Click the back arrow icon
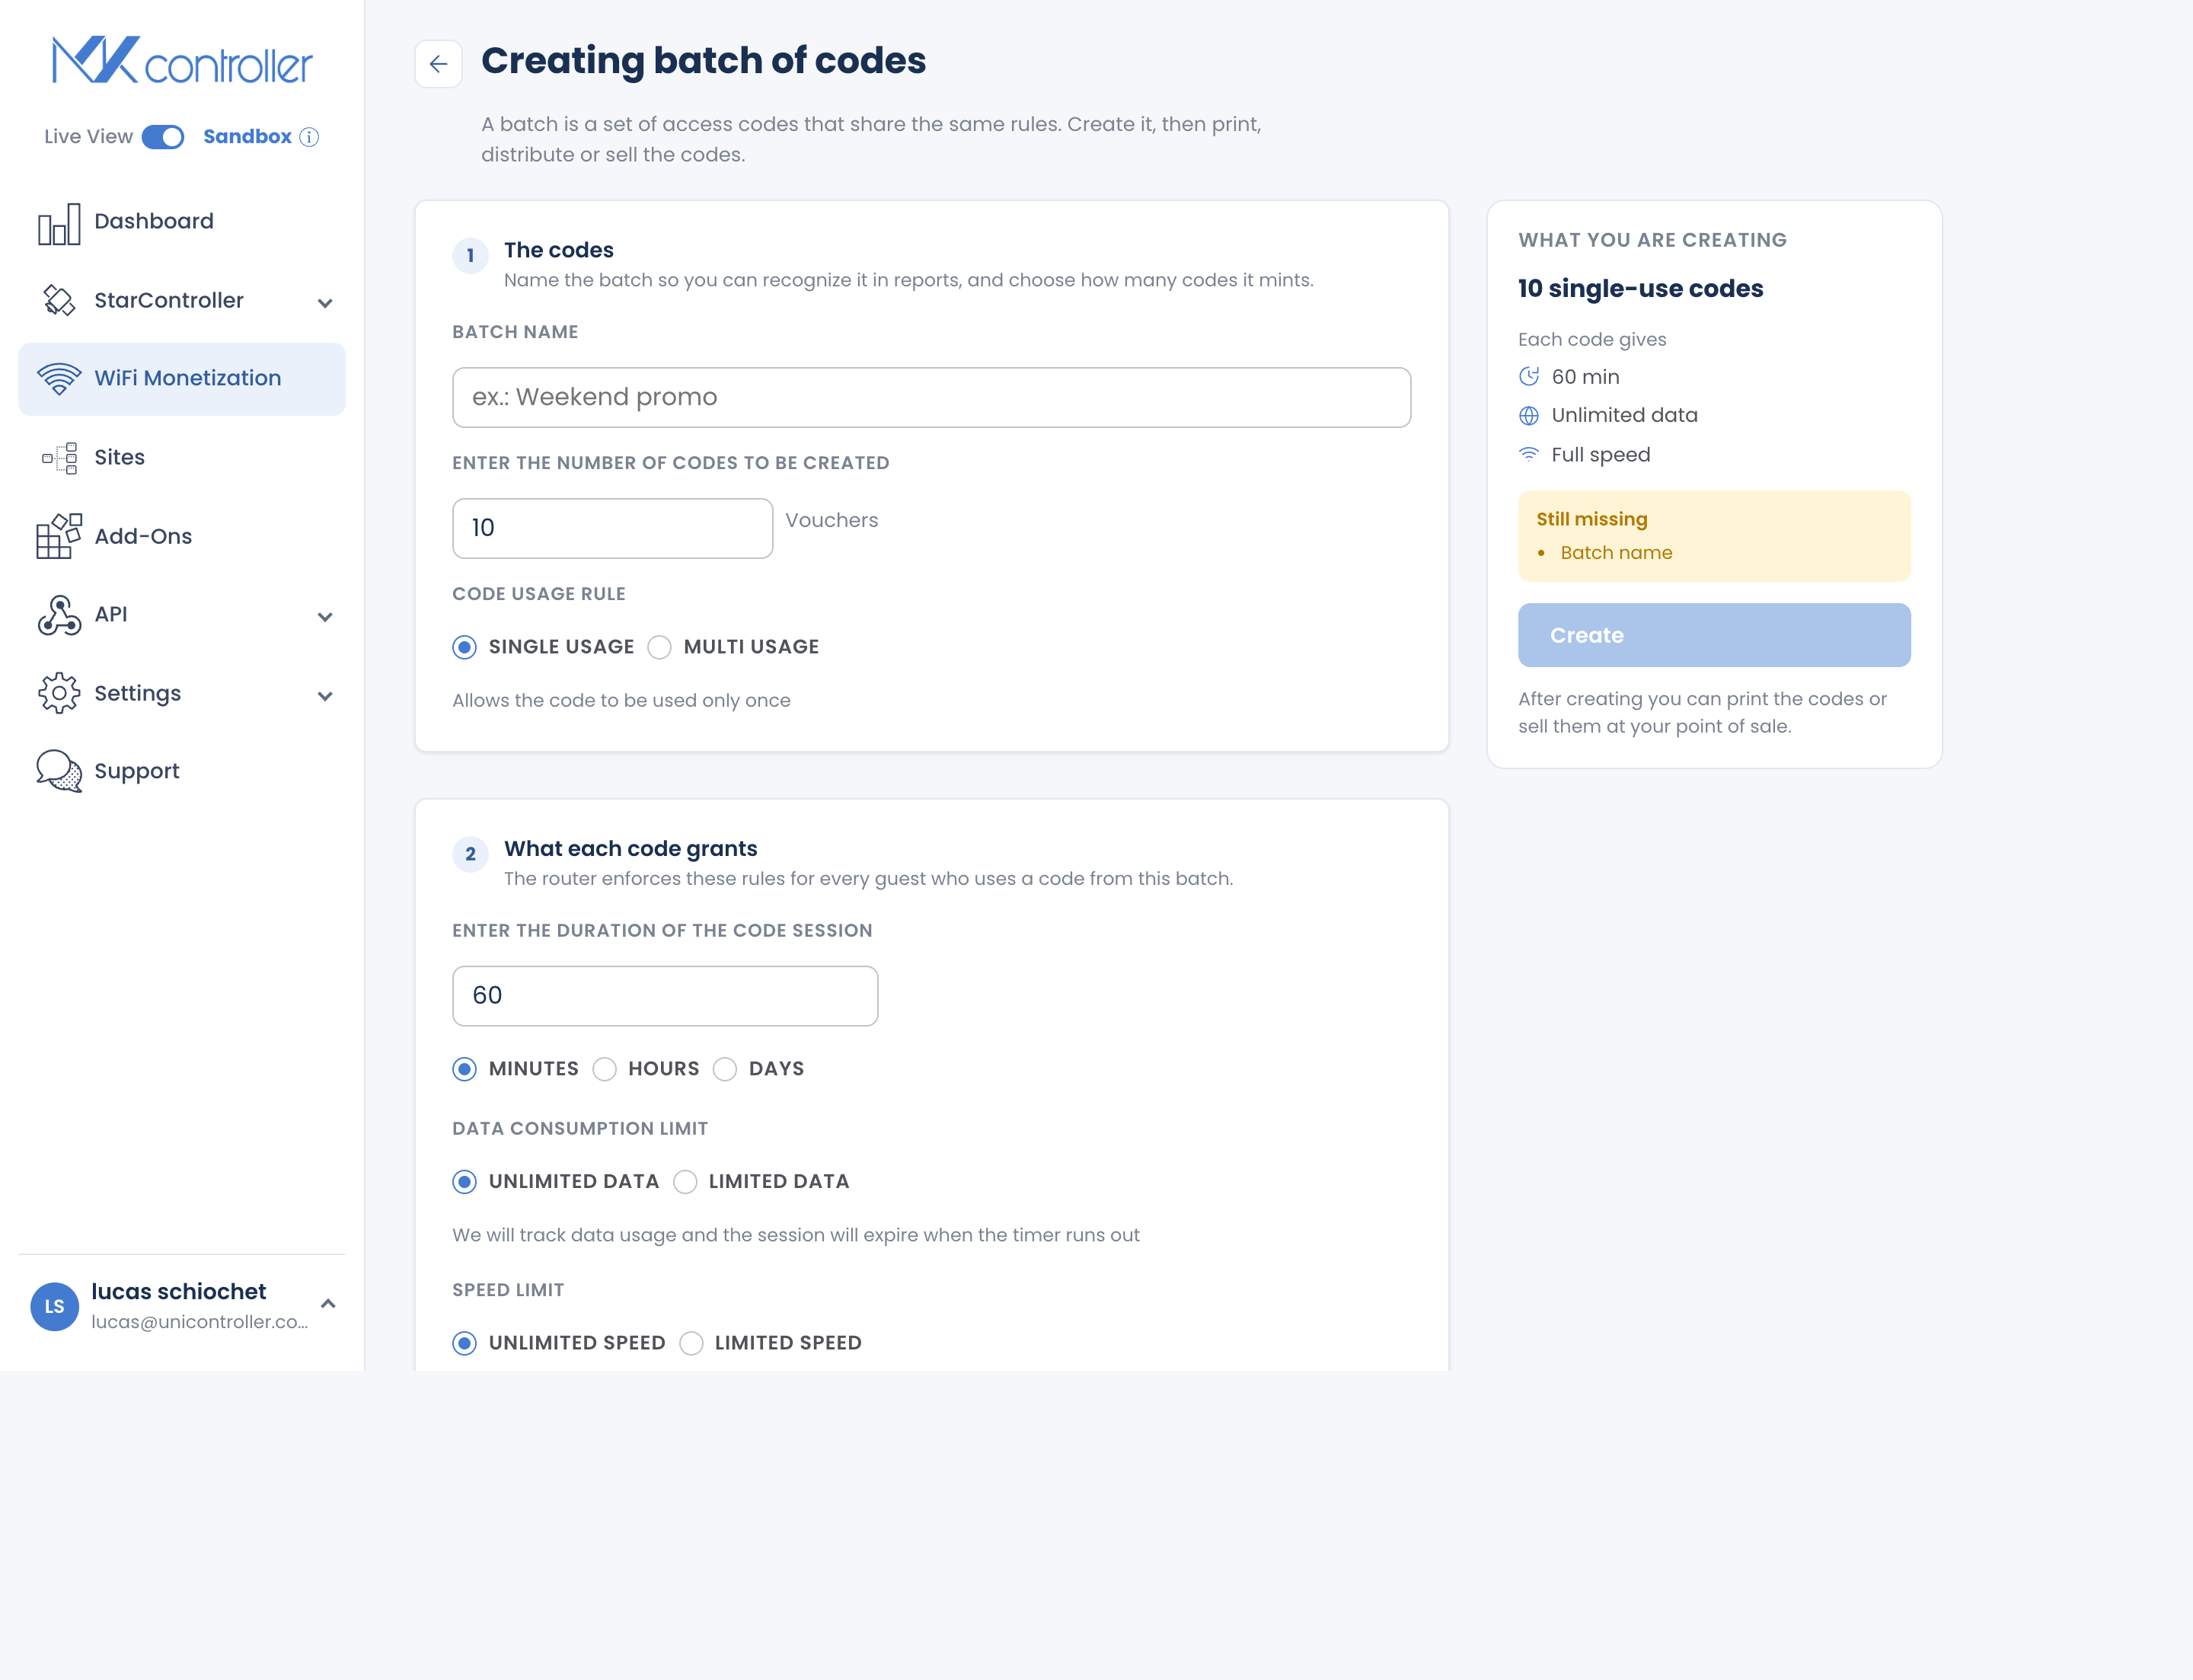 pyautogui.click(x=438, y=64)
